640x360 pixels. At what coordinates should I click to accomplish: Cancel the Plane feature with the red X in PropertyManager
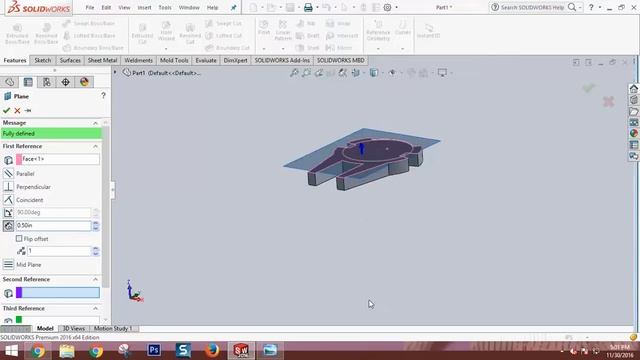click(17, 111)
